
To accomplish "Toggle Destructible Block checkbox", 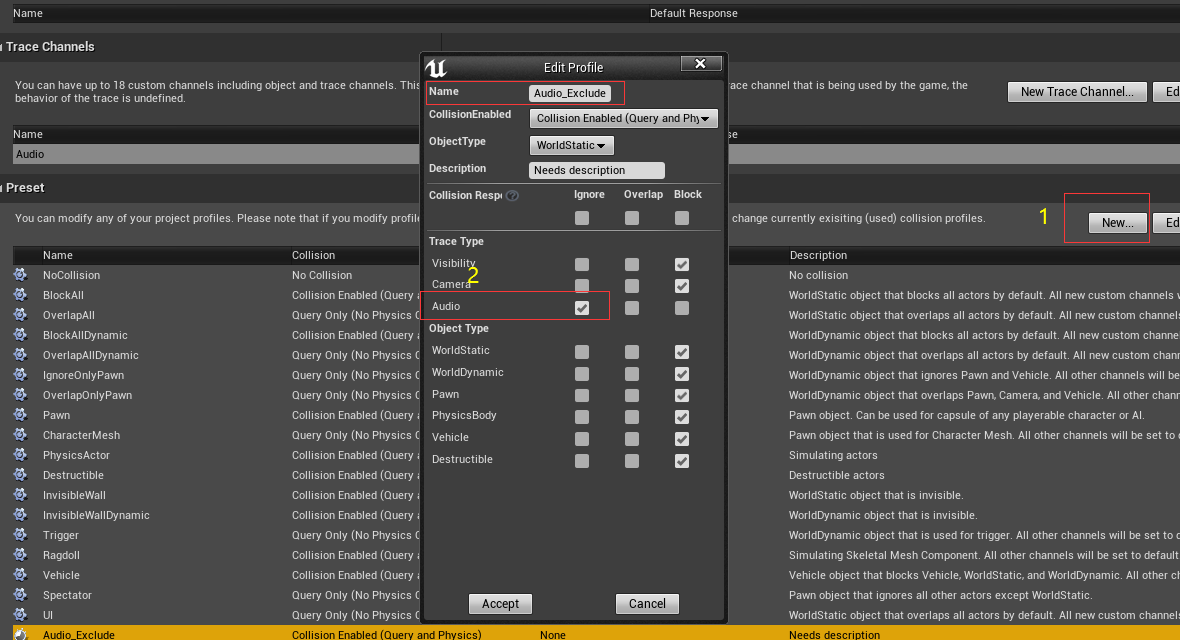I will tap(682, 461).
